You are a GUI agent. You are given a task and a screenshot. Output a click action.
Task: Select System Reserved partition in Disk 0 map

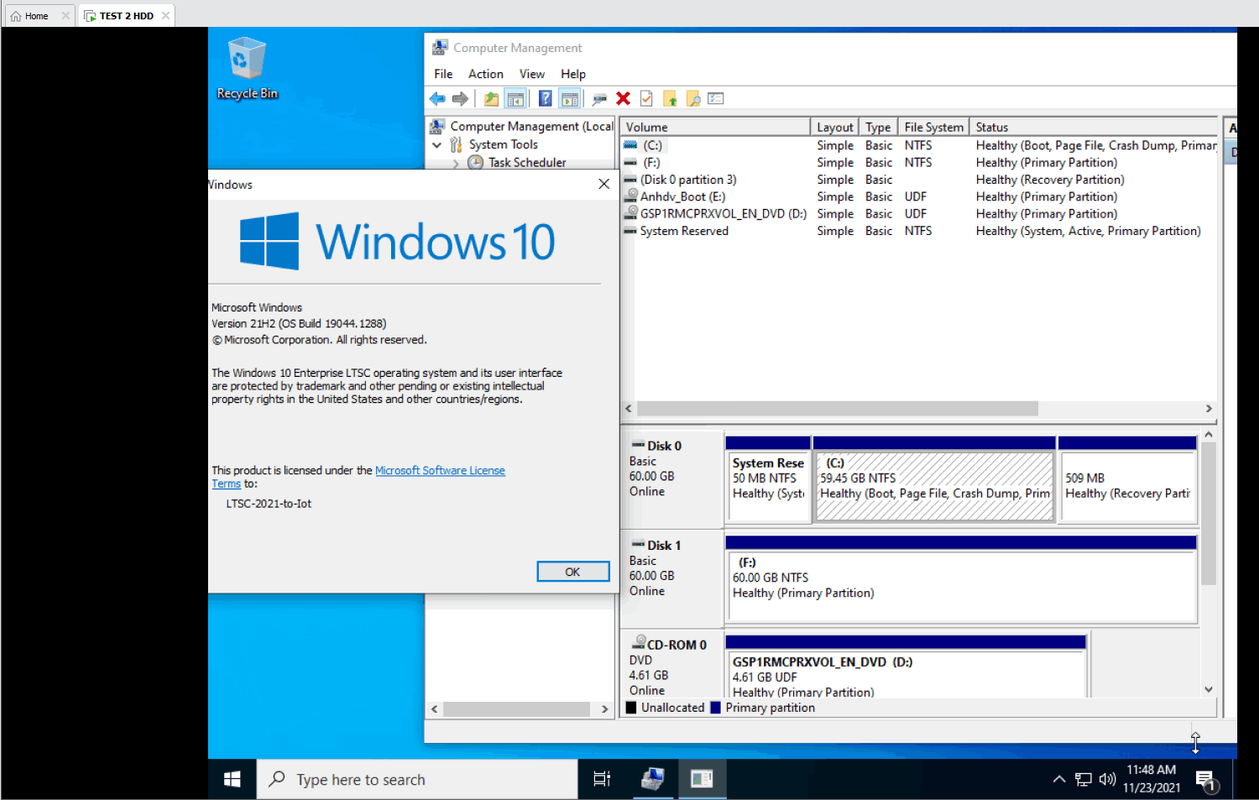tap(768, 479)
